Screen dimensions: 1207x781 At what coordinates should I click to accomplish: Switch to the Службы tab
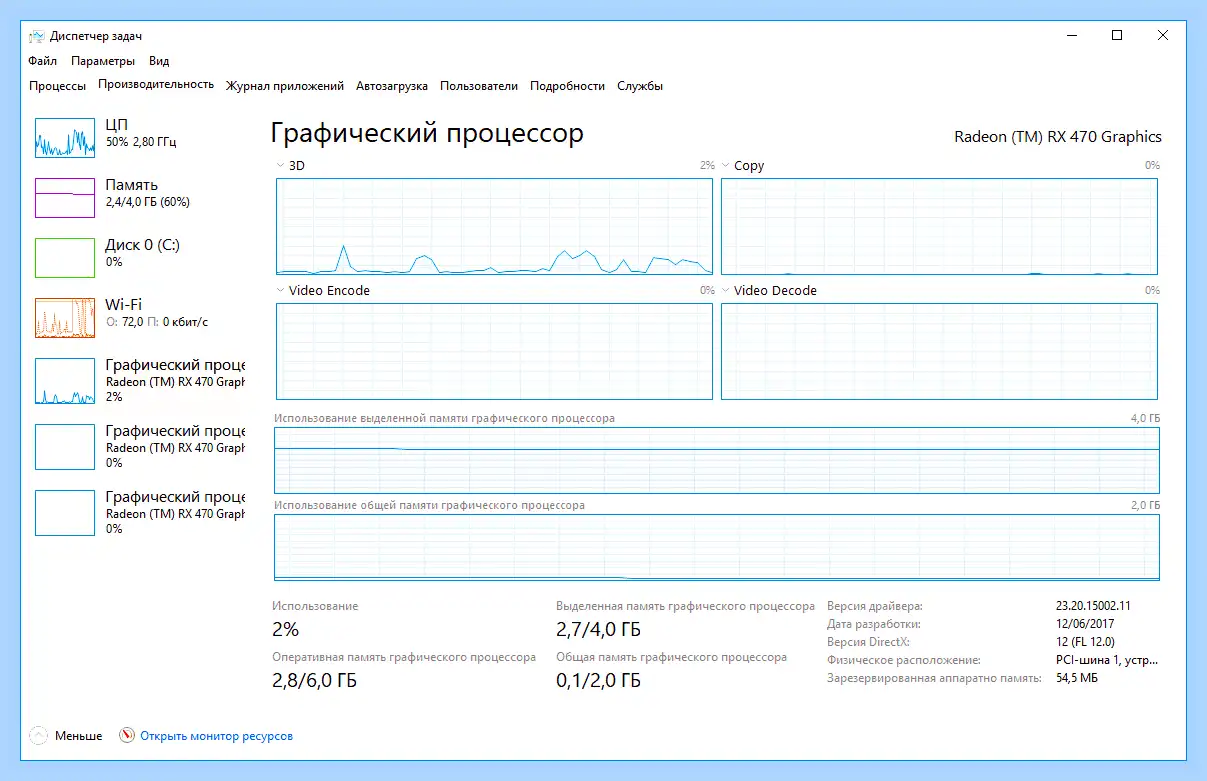coord(640,86)
